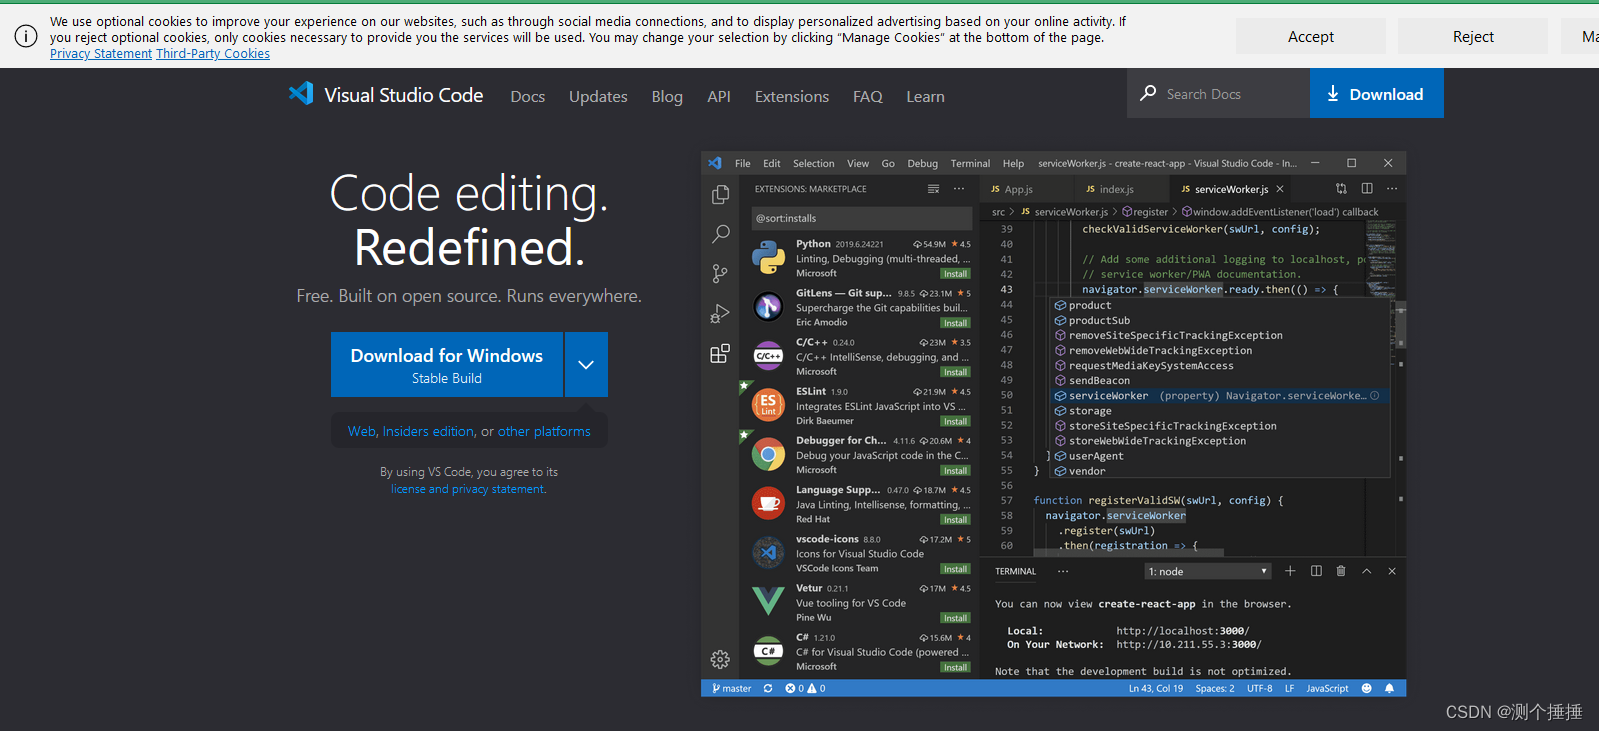The image size is (1599, 731).
Task: Open the '1: node' terminal dropdown
Action: (x=1208, y=571)
